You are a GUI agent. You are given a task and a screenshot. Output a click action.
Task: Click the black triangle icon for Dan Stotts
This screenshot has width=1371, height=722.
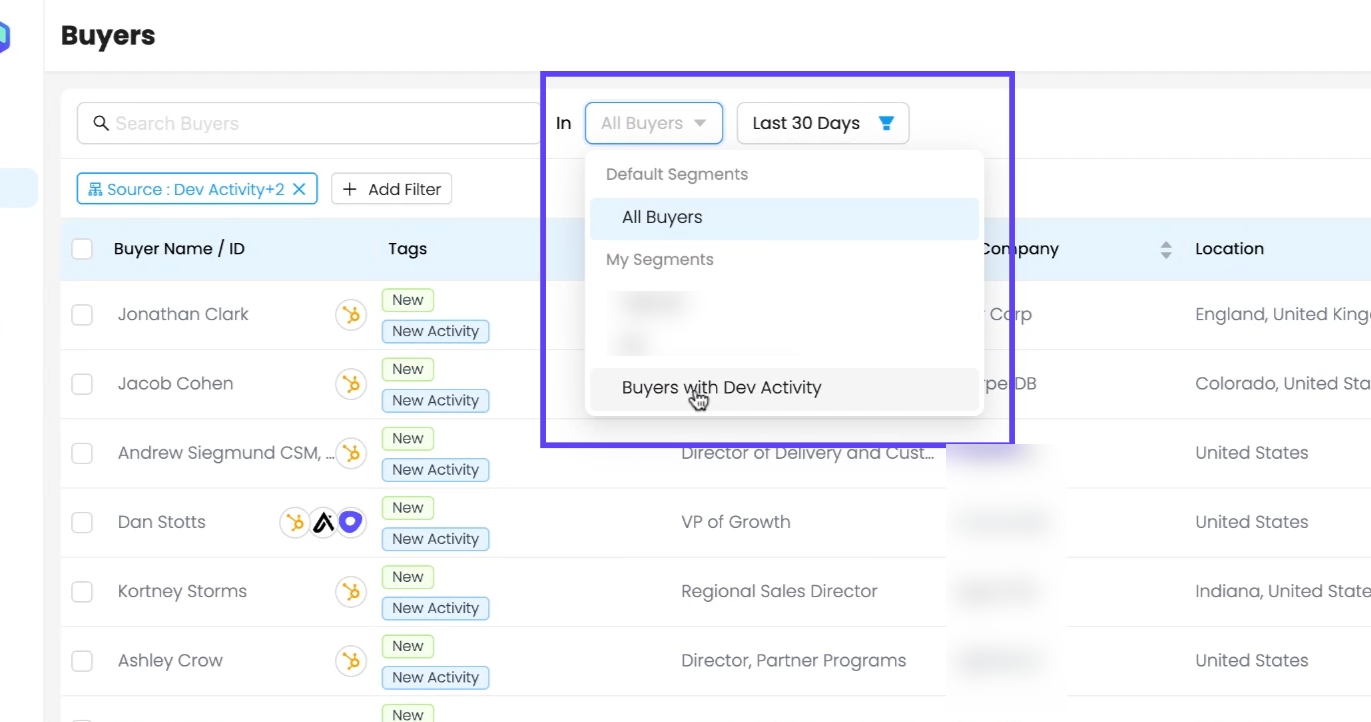point(322,522)
